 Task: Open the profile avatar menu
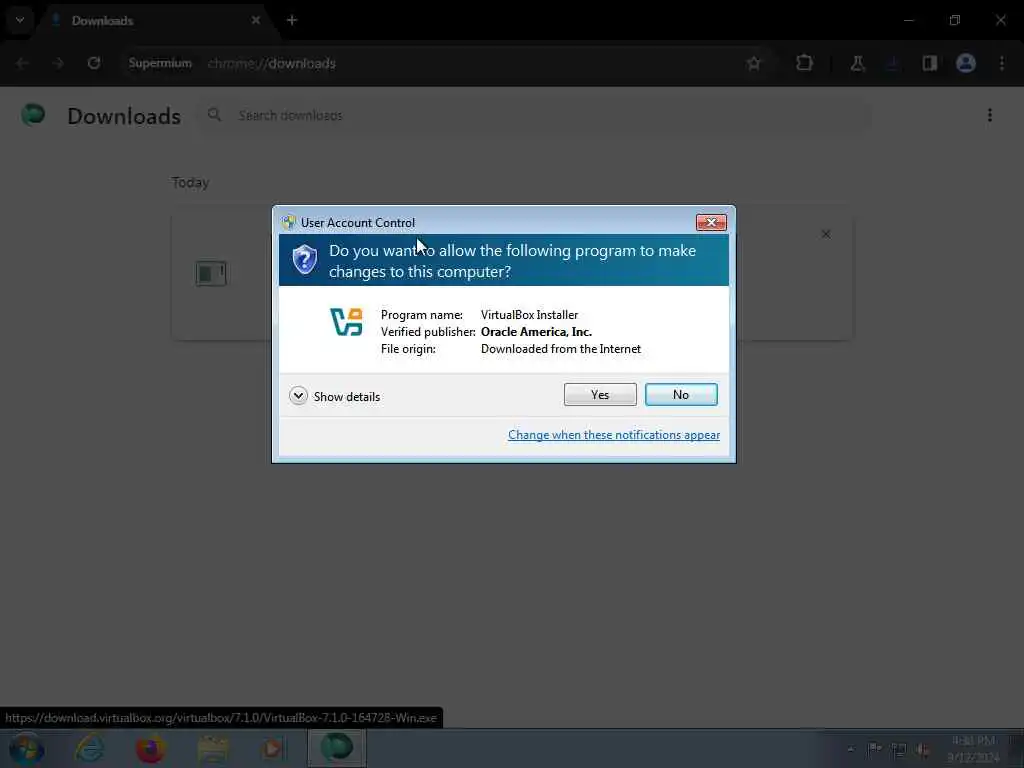click(965, 63)
